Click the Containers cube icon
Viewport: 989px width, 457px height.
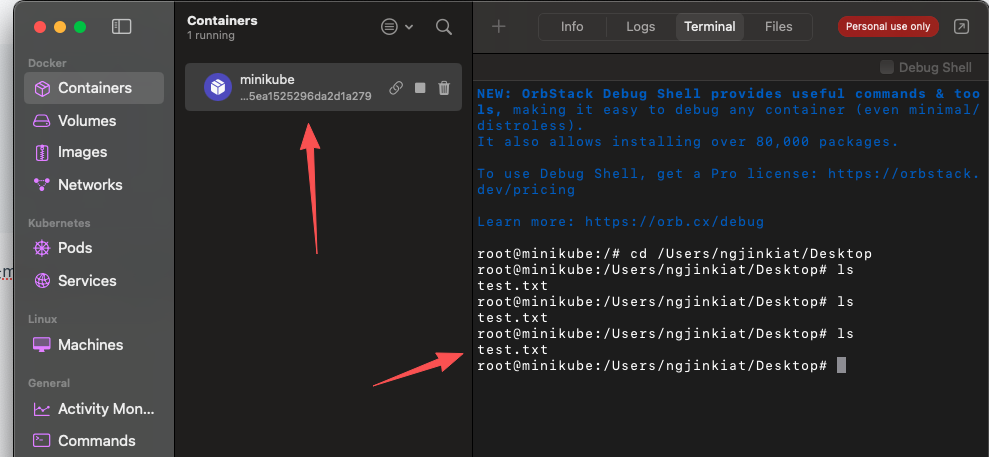click(42, 88)
